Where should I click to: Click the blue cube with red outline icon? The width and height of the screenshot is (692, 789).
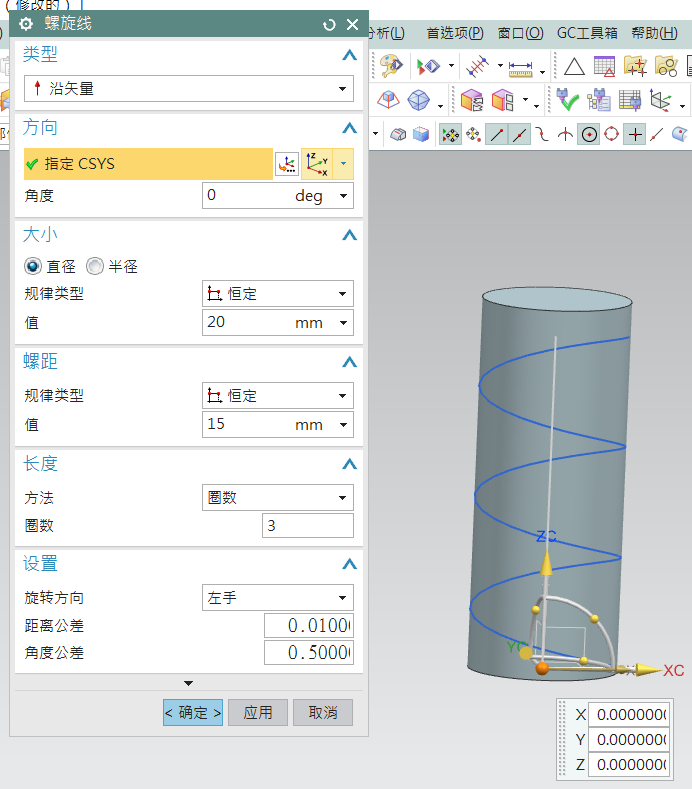pos(421,134)
